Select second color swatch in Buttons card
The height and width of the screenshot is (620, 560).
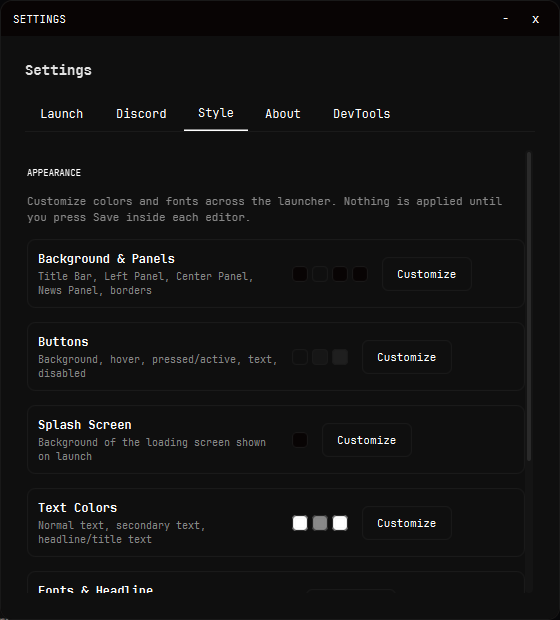pos(320,357)
